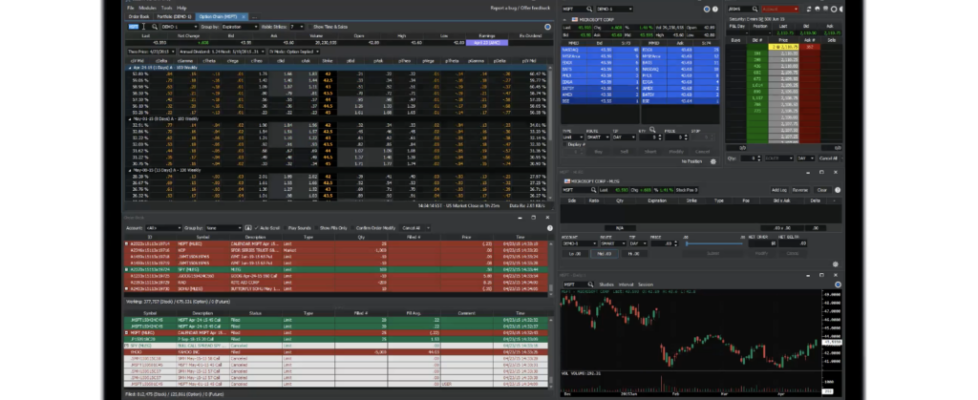Image resolution: width=978 pixels, height=400 pixels.
Task: Click the purple April 23 earnings cell
Action: (x=487, y=42)
